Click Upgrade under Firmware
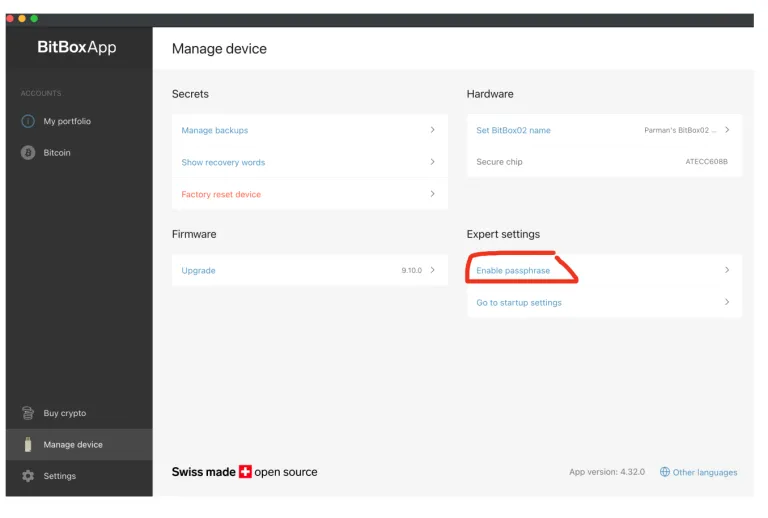Viewport: 768px width, 518px height. coord(198,270)
